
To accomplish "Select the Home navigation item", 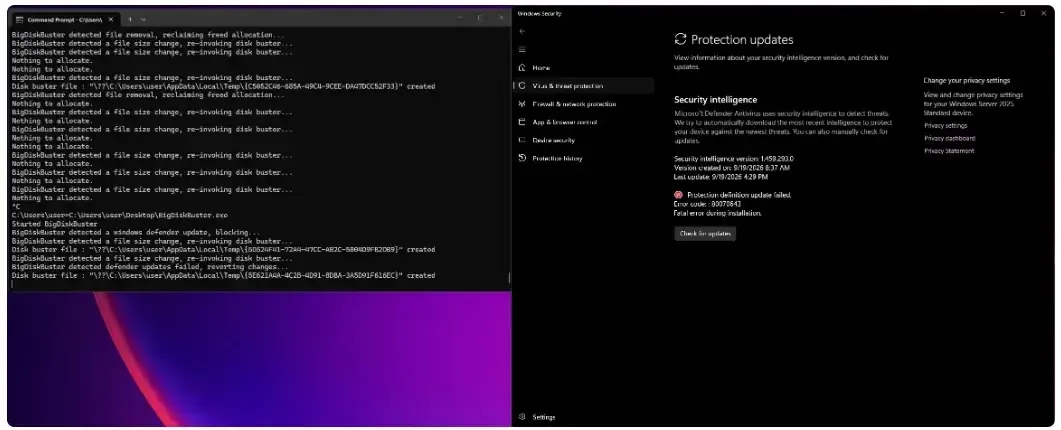I will [584, 68].
